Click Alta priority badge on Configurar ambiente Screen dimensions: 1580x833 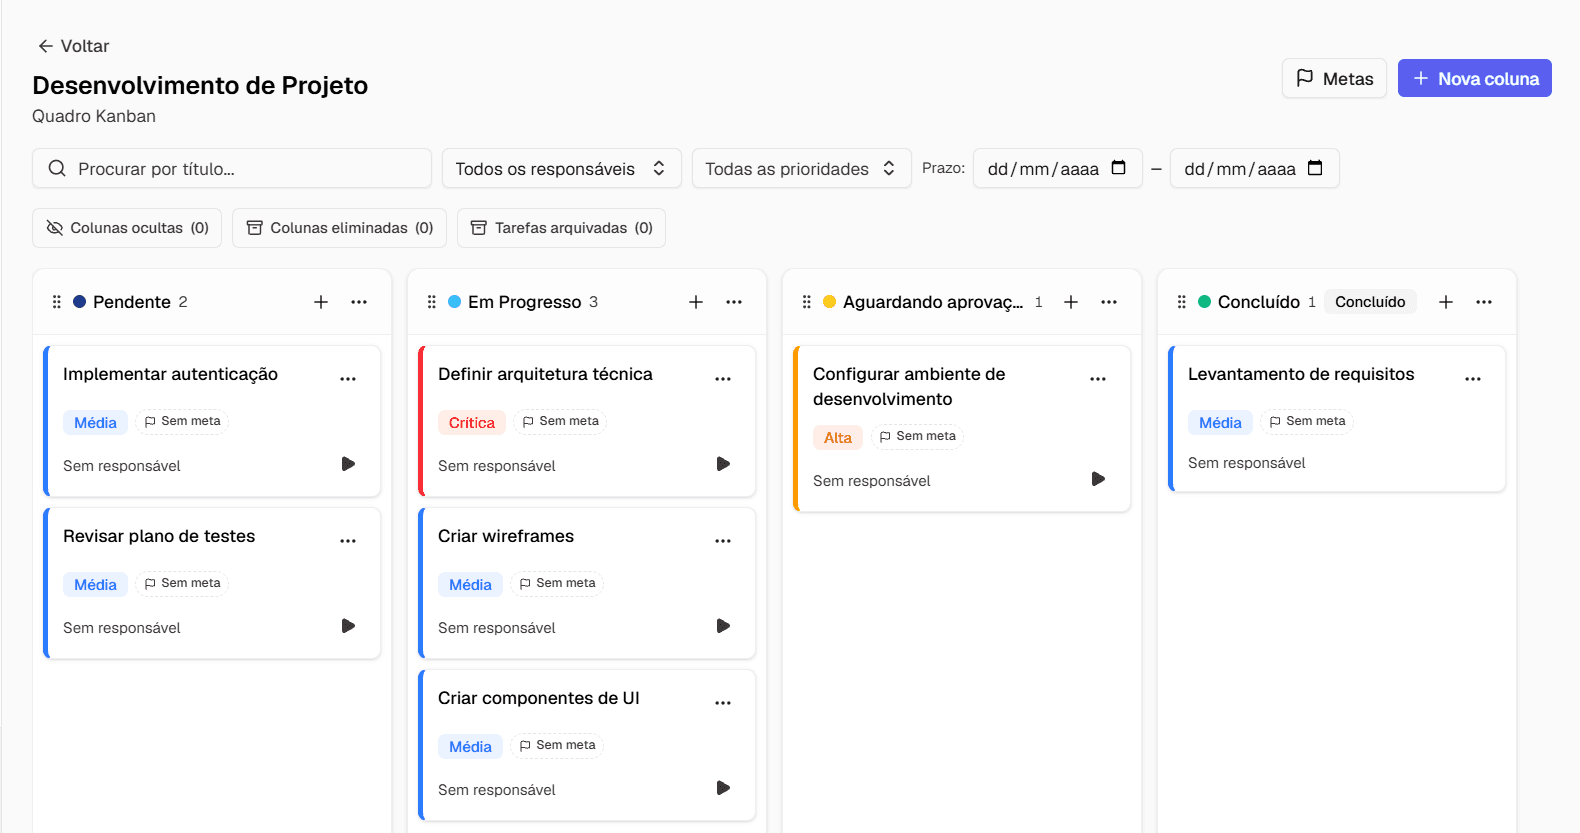click(838, 438)
